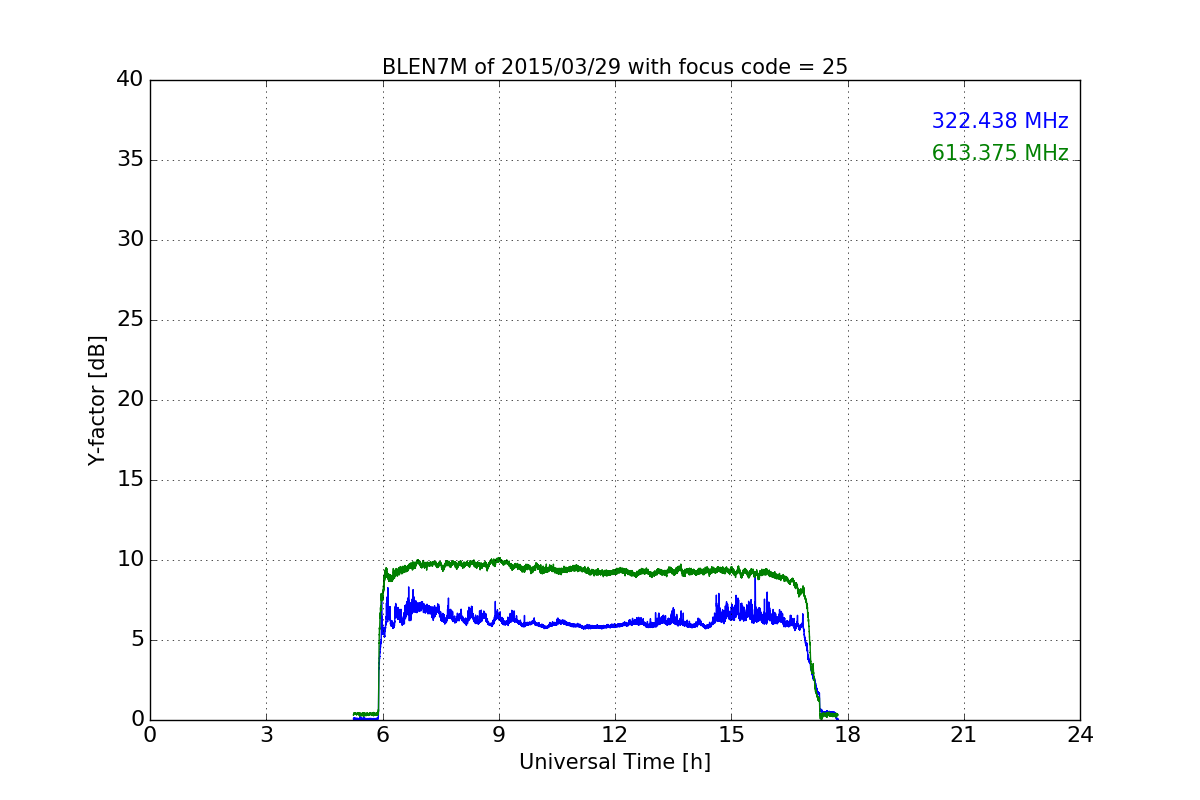Click the y-axis tick label 30
Image resolution: width=1200 pixels, height=800 pixels.
(x=131, y=240)
